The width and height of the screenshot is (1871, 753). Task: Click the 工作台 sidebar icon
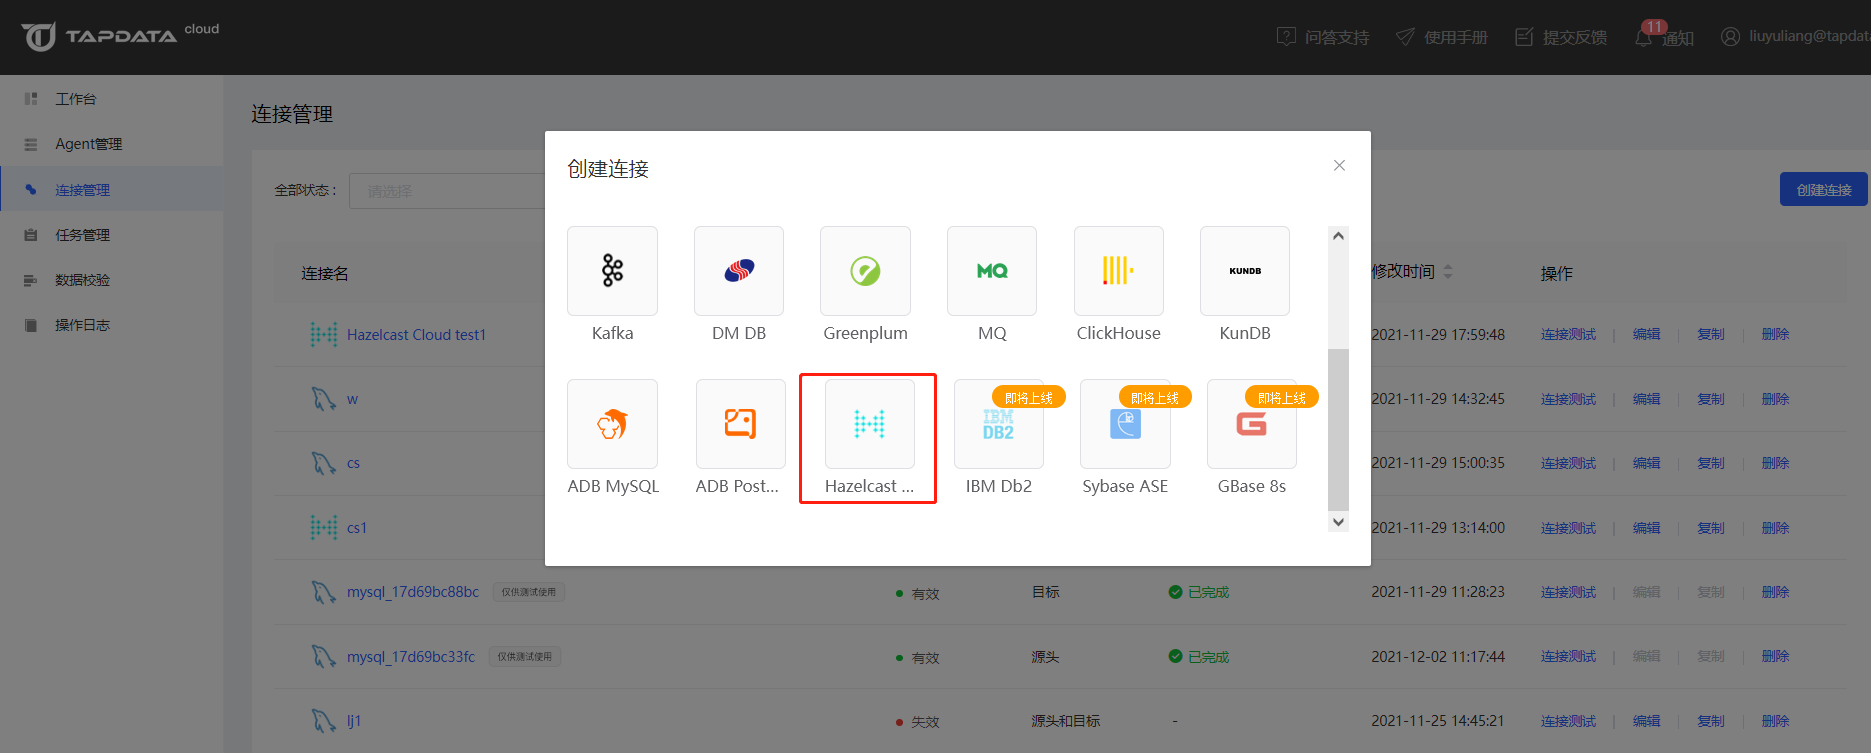31,99
